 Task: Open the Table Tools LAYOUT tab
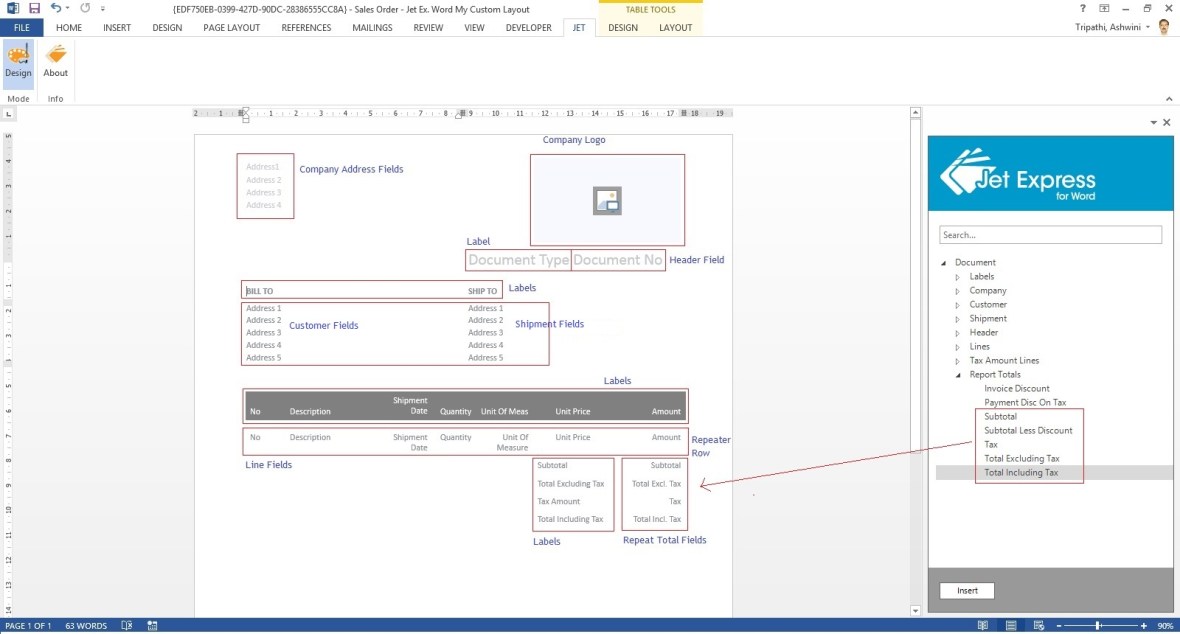coord(675,27)
